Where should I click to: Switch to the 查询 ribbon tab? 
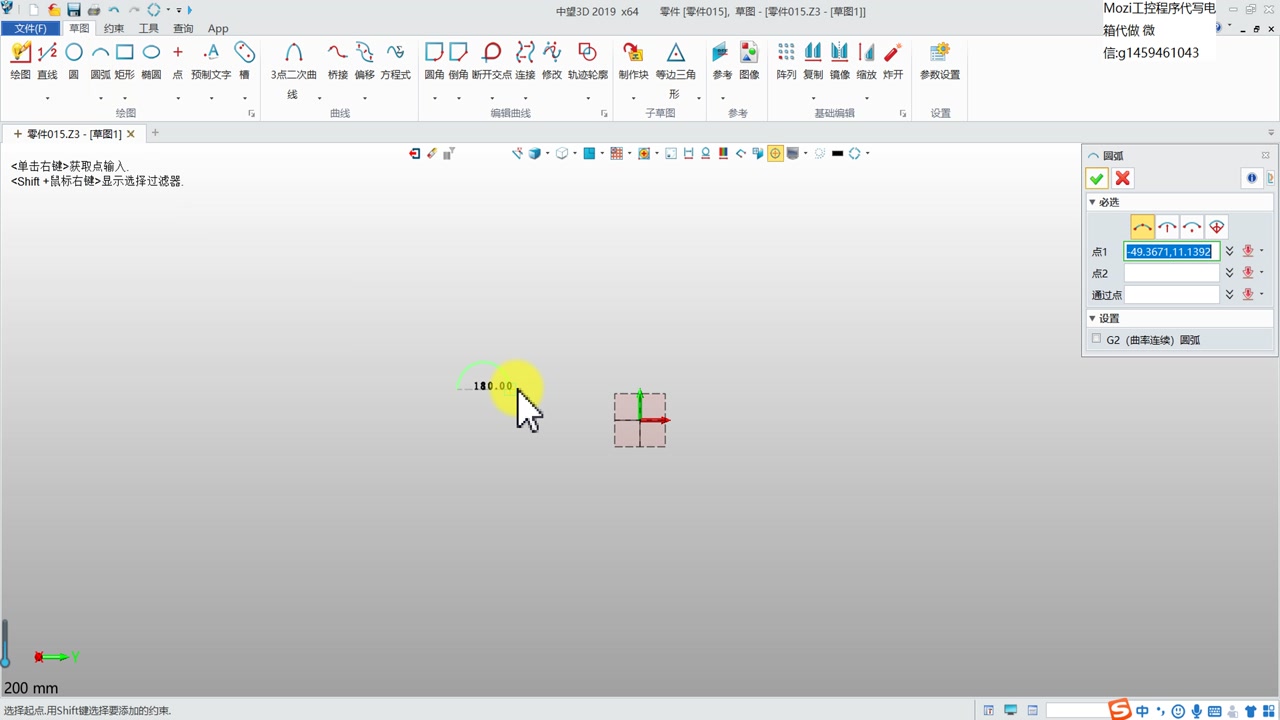tap(183, 28)
